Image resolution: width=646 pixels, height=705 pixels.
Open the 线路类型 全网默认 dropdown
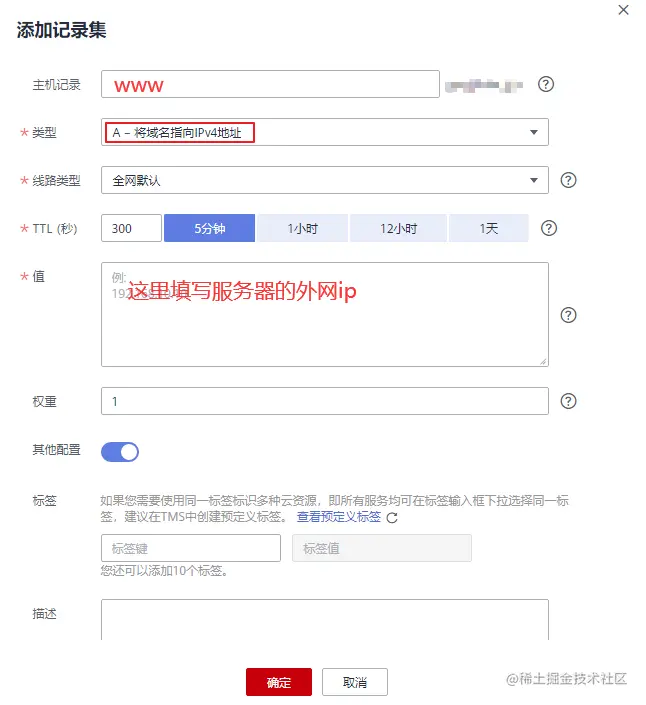click(x=325, y=180)
